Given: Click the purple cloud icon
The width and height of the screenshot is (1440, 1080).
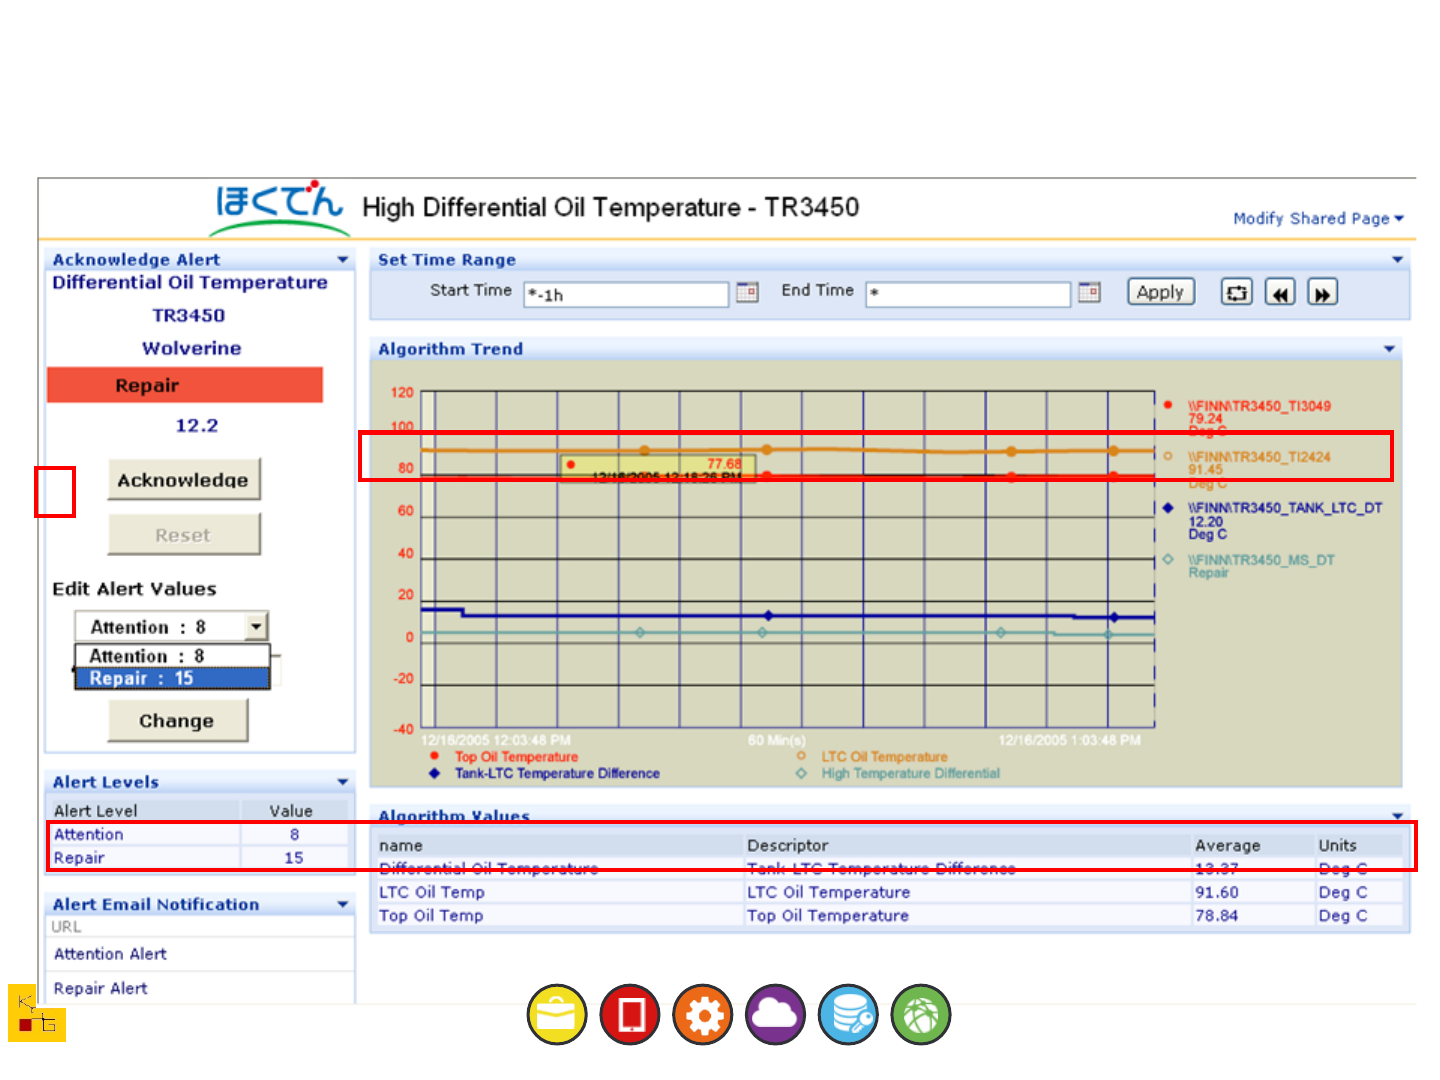Looking at the screenshot, I should pyautogui.click(x=776, y=1015).
